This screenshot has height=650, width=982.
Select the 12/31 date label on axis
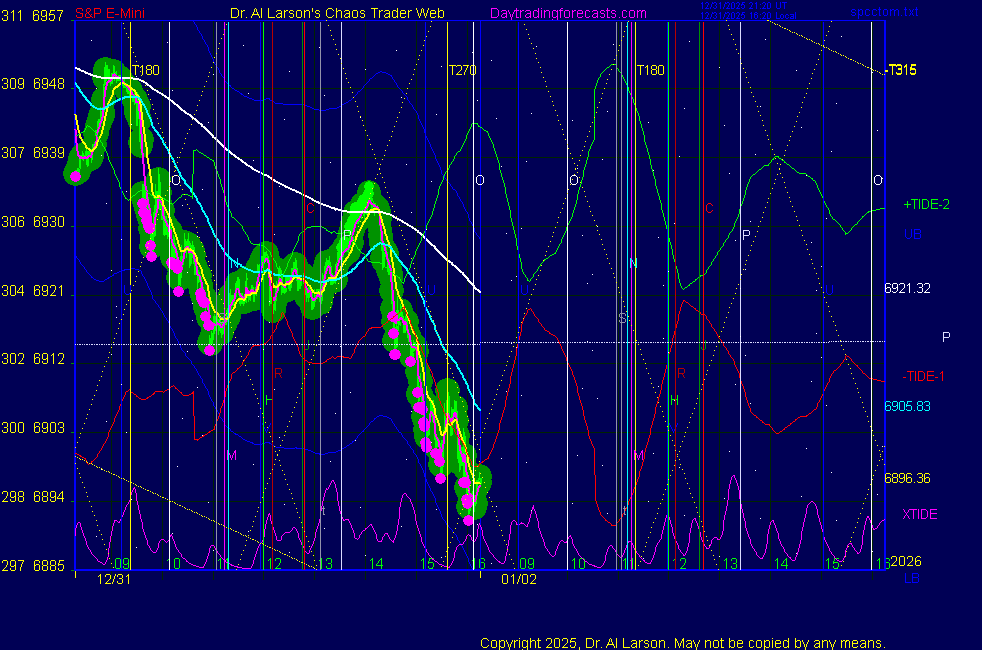(114, 579)
